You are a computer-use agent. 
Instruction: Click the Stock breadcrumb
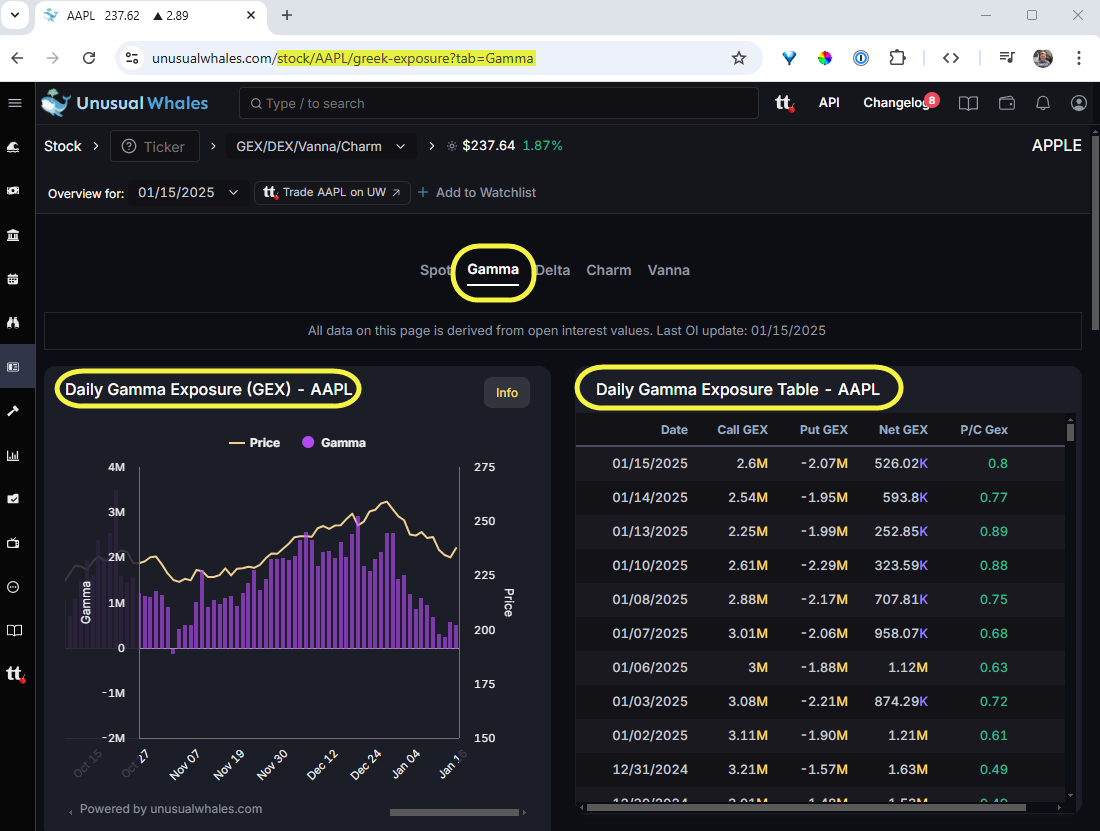pyautogui.click(x=63, y=147)
